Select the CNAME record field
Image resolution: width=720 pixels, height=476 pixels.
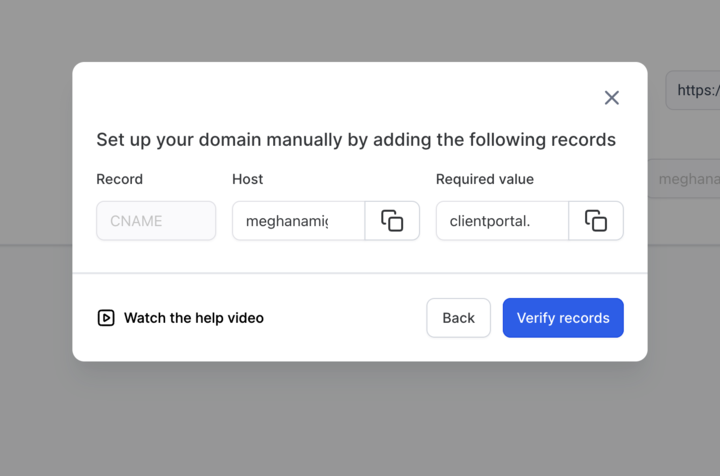click(156, 221)
